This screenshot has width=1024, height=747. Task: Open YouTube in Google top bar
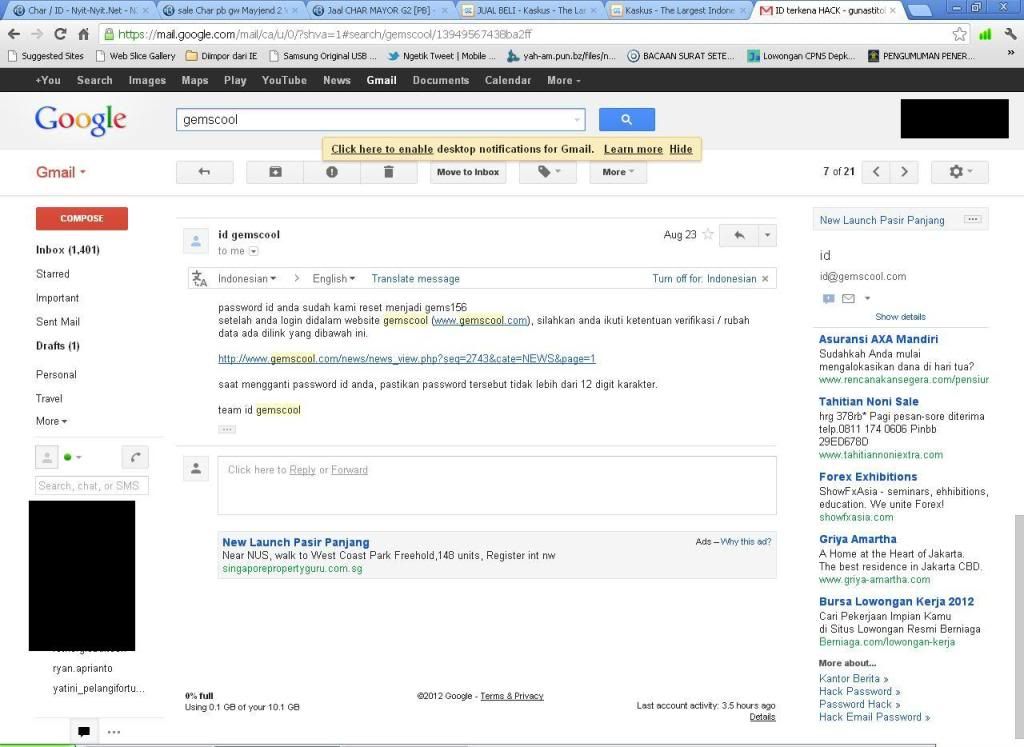tap(284, 80)
